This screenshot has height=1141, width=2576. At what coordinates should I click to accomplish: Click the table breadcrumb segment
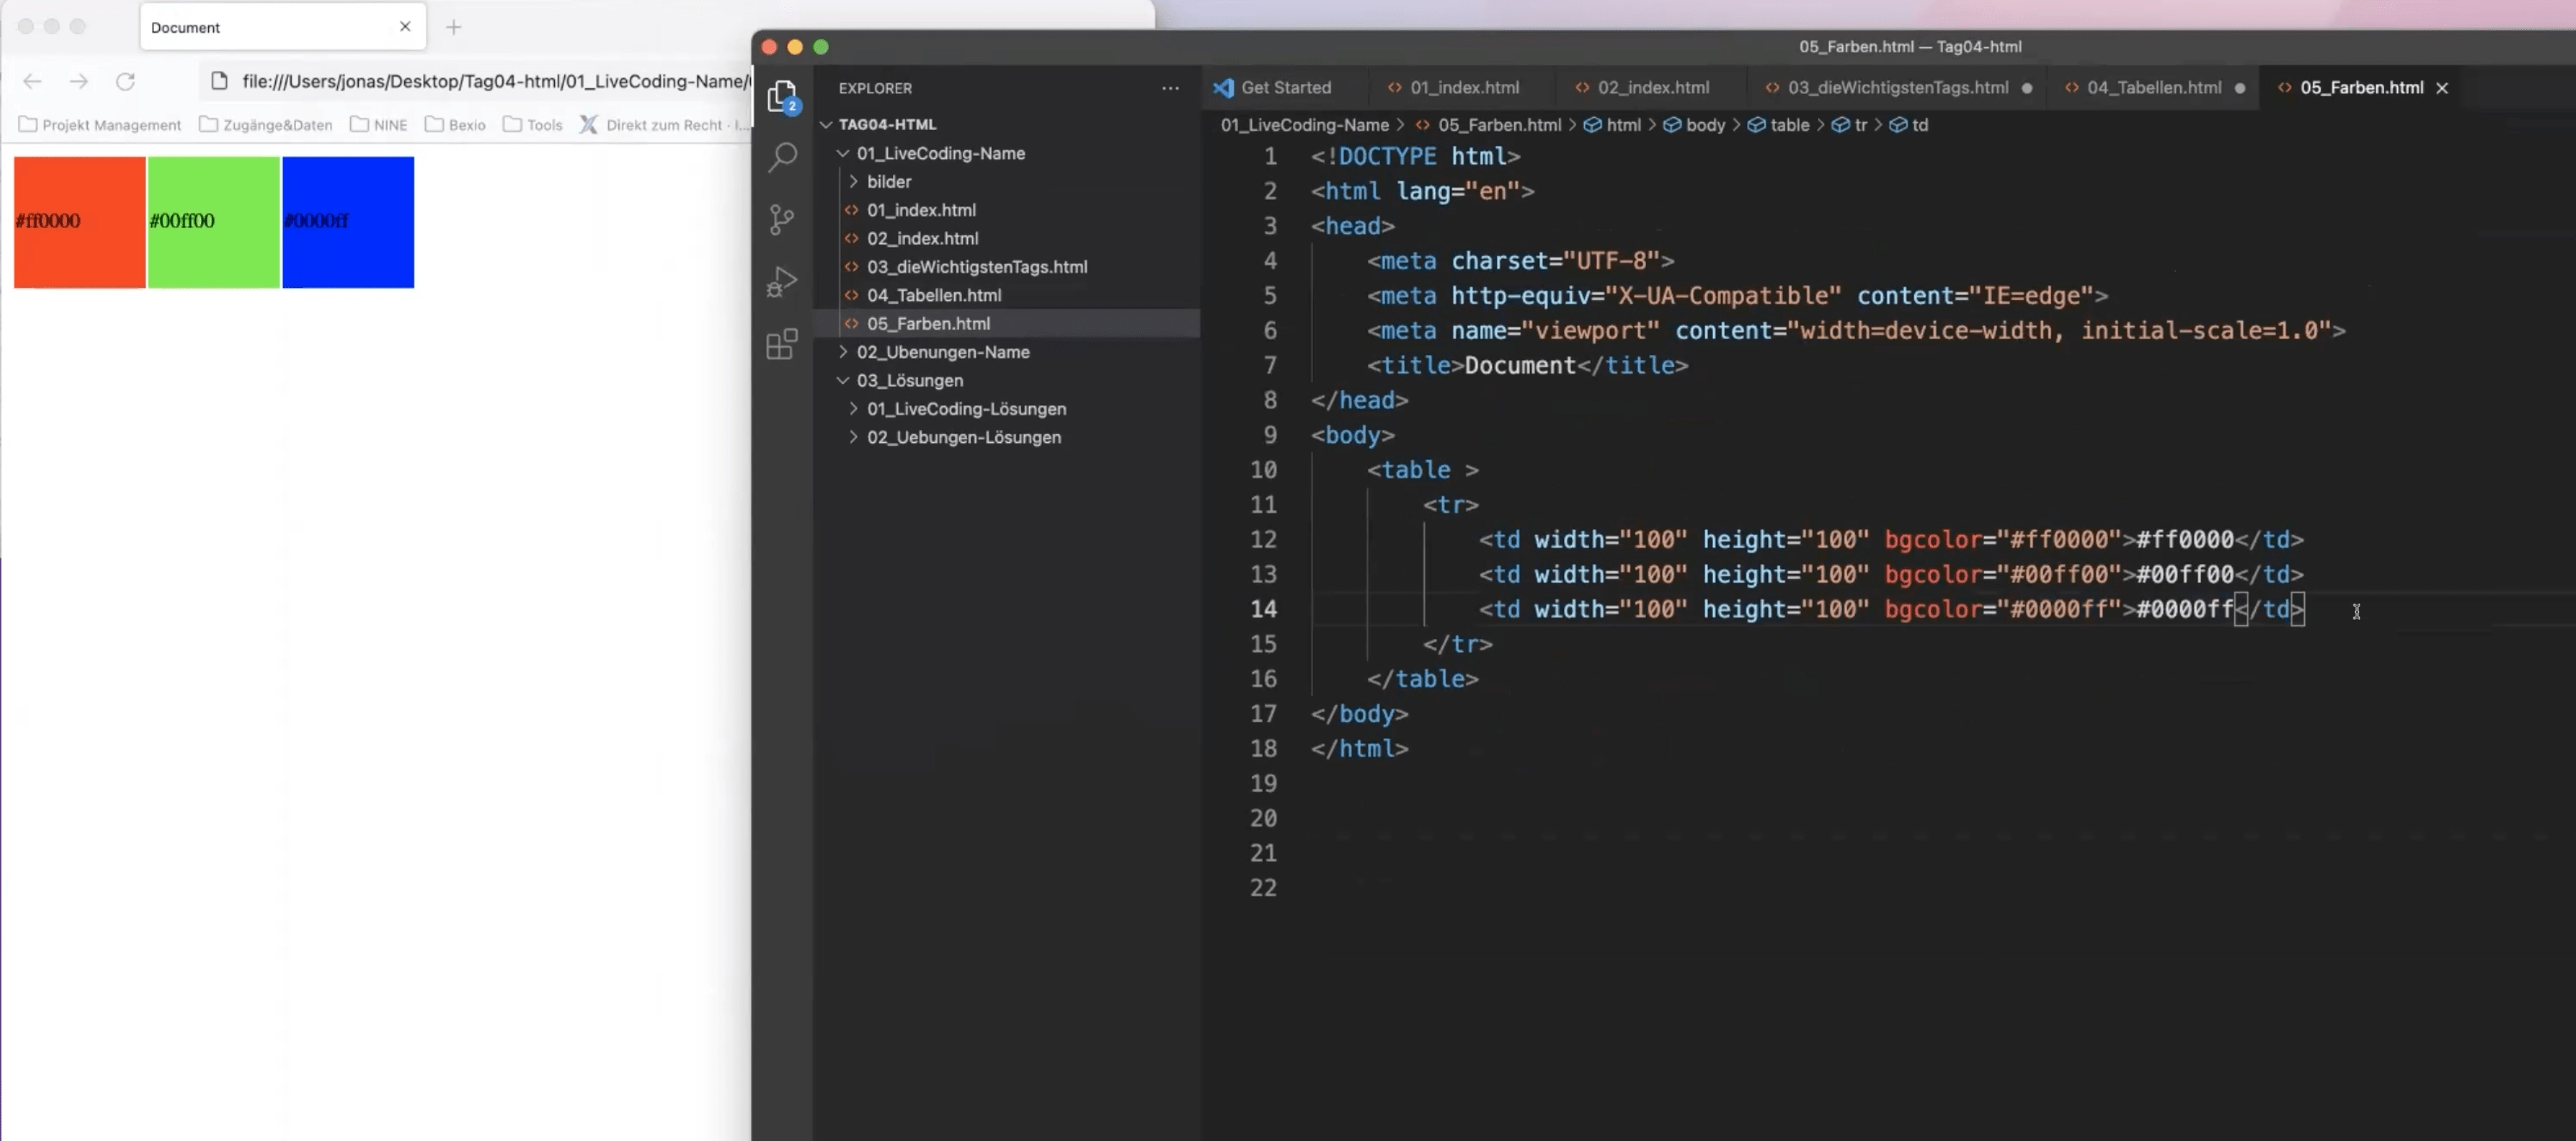pos(1788,125)
